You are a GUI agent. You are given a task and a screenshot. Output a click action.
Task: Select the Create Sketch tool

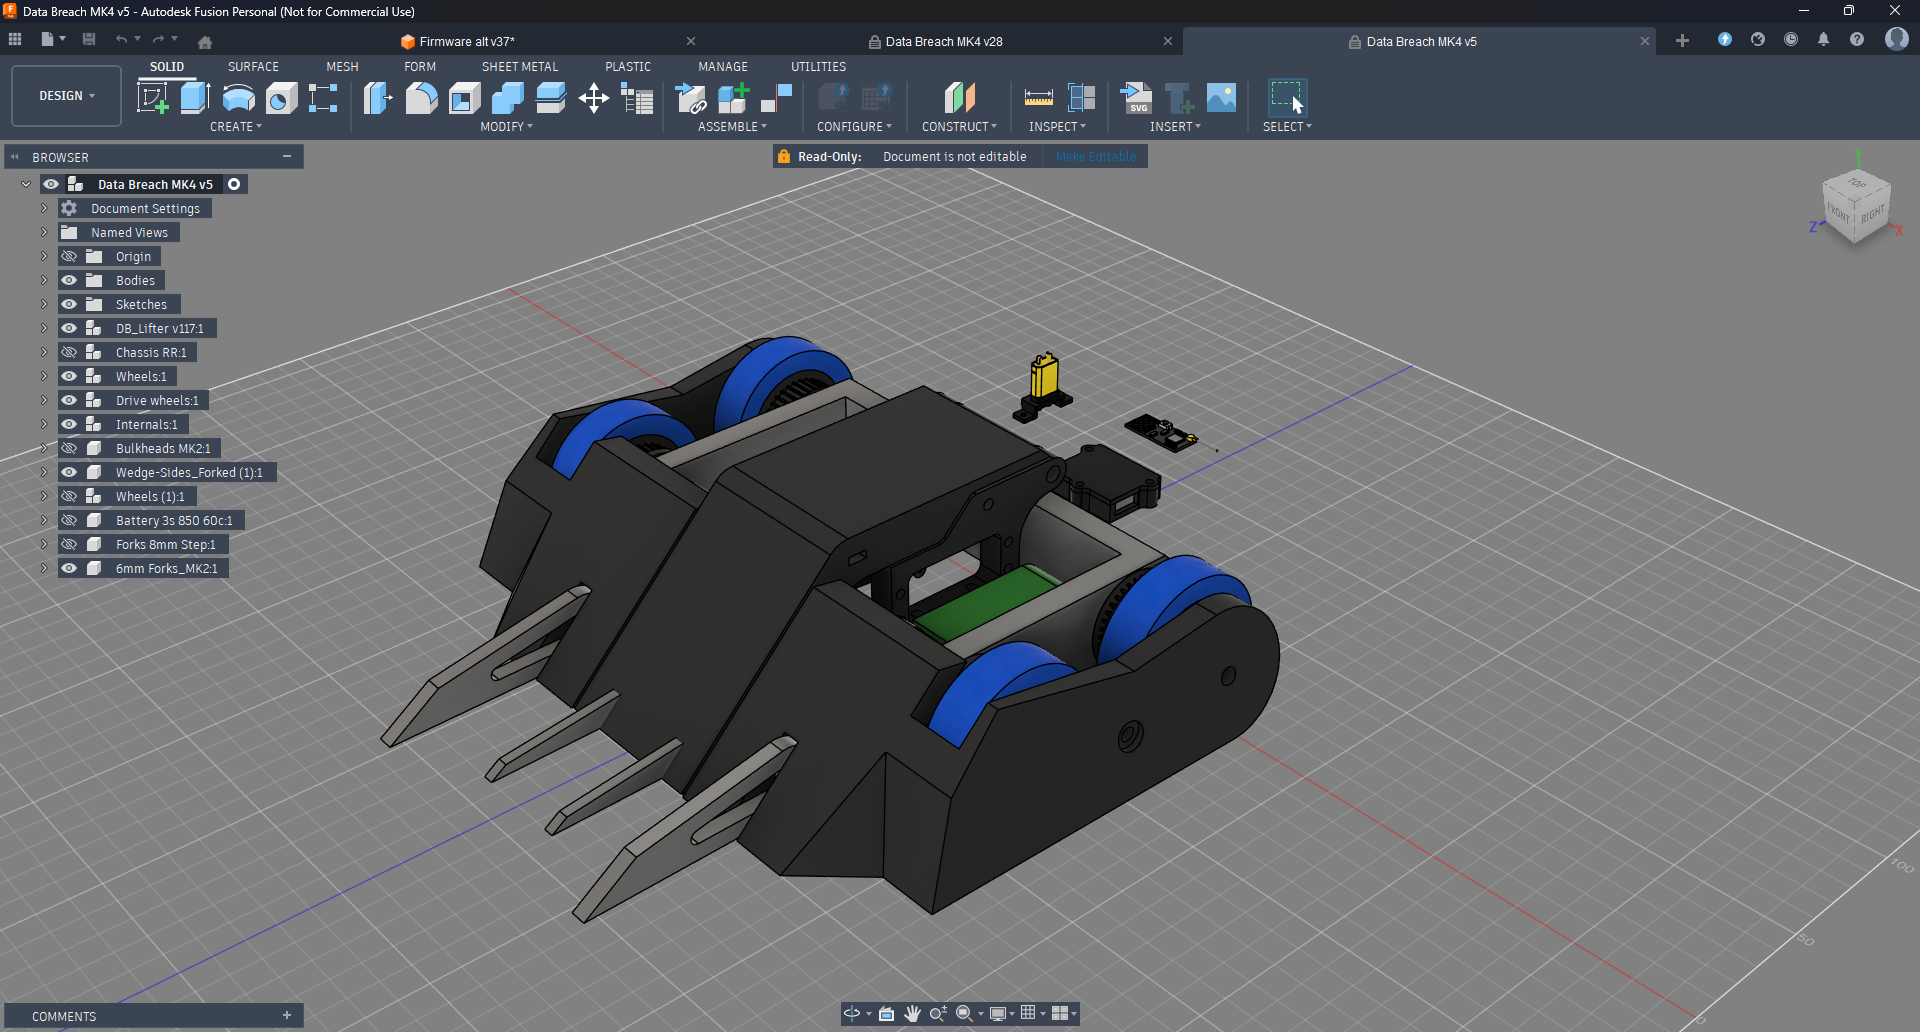click(x=152, y=98)
